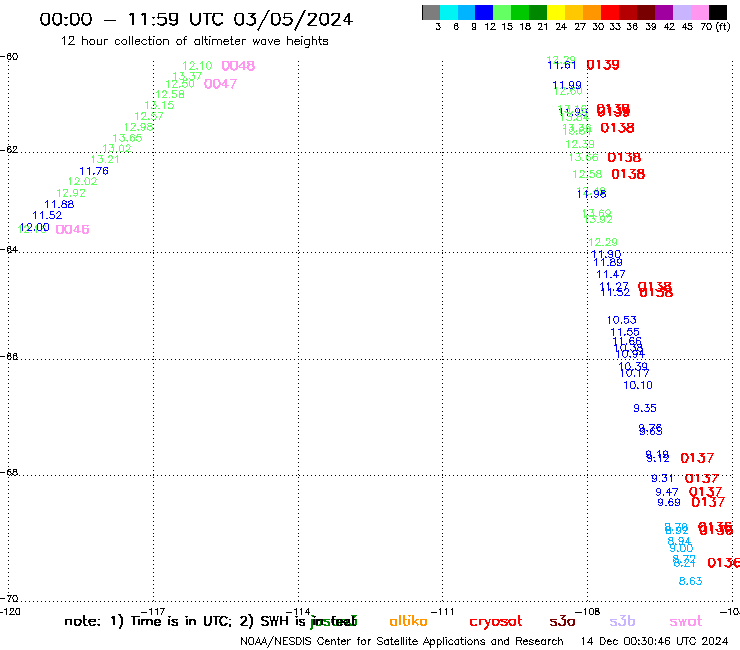Click the cyan 6 ft legend swatch
The height and width of the screenshot is (650, 740).
pos(449,12)
